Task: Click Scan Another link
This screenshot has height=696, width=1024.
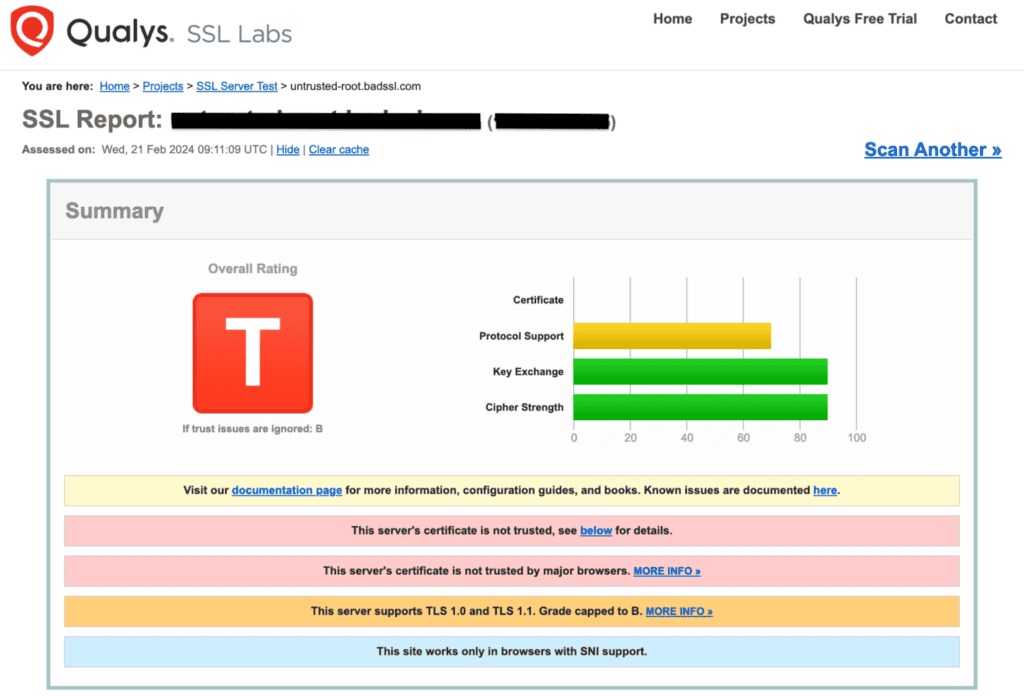Action: tap(932, 150)
